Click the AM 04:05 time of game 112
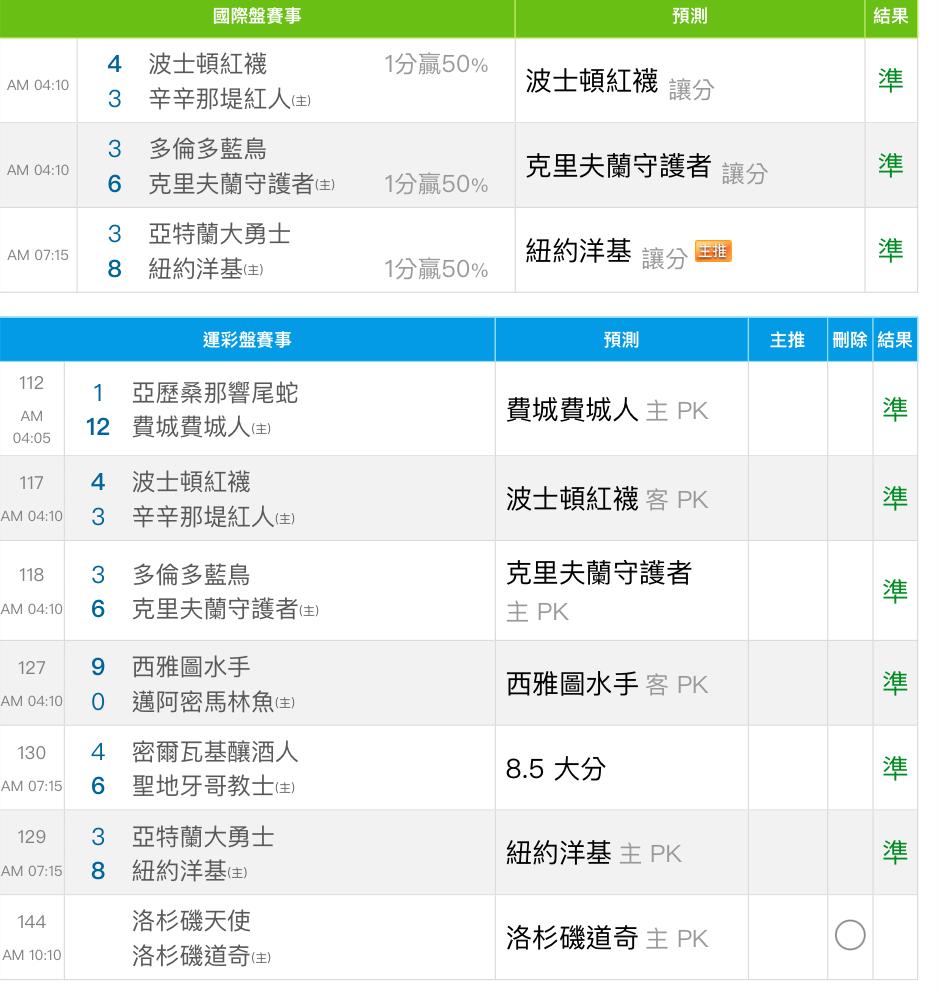 click(x=31, y=427)
